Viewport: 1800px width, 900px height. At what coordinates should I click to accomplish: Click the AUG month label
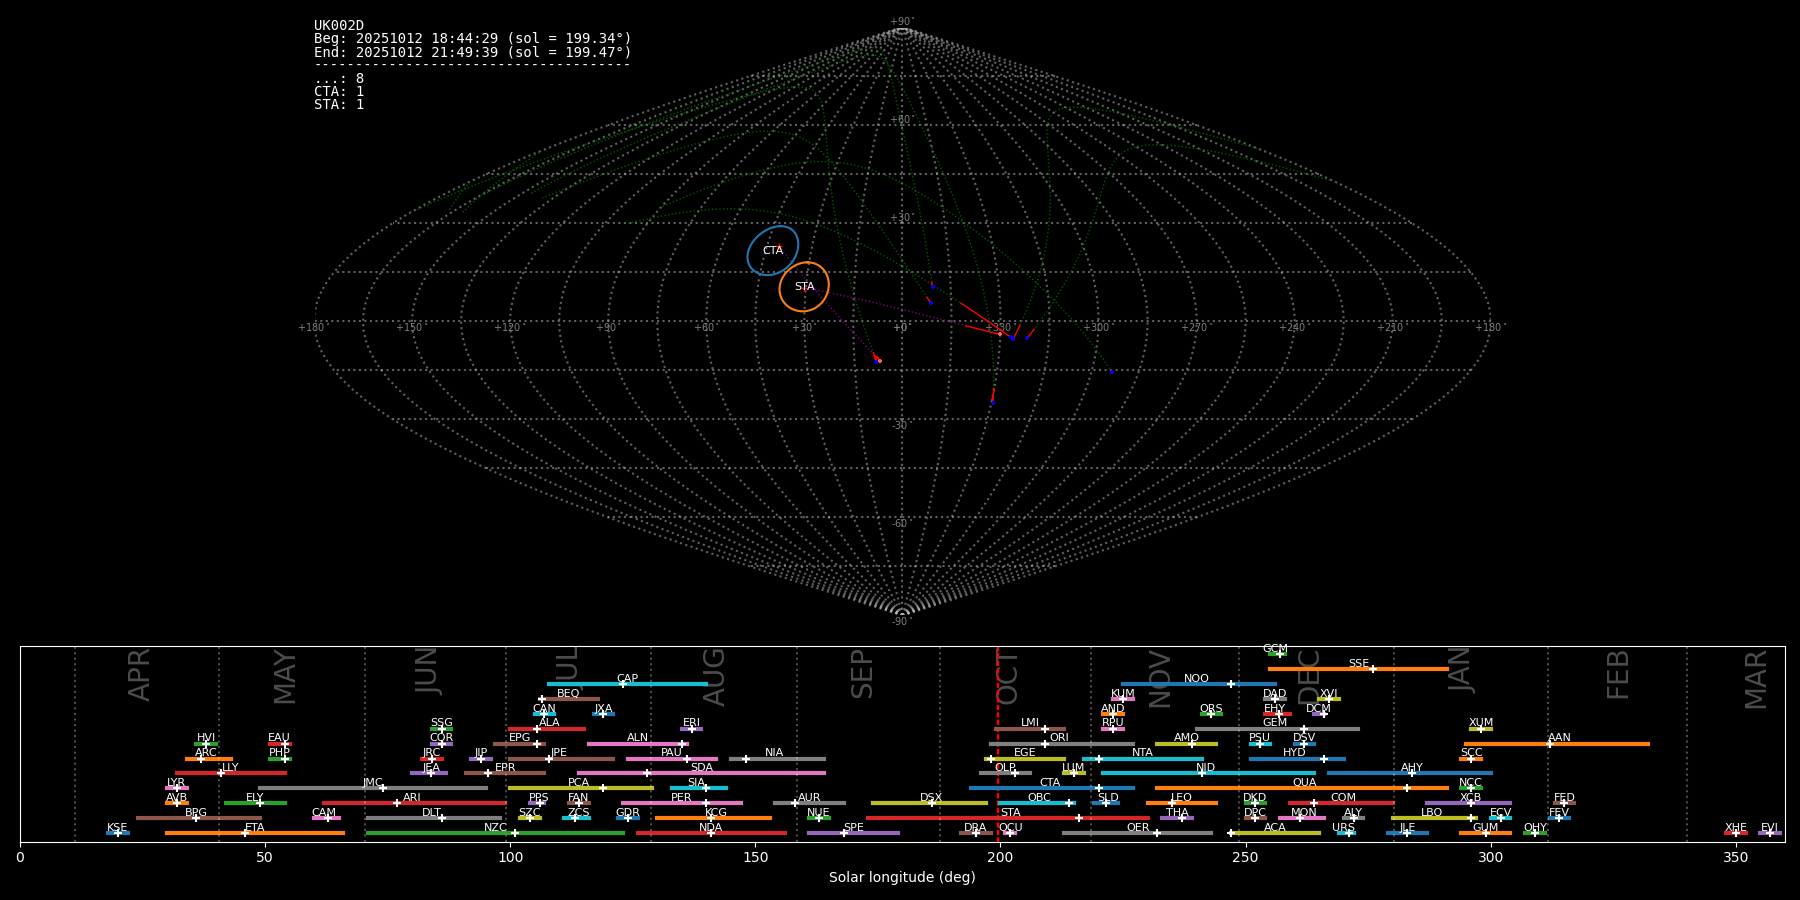tap(714, 676)
